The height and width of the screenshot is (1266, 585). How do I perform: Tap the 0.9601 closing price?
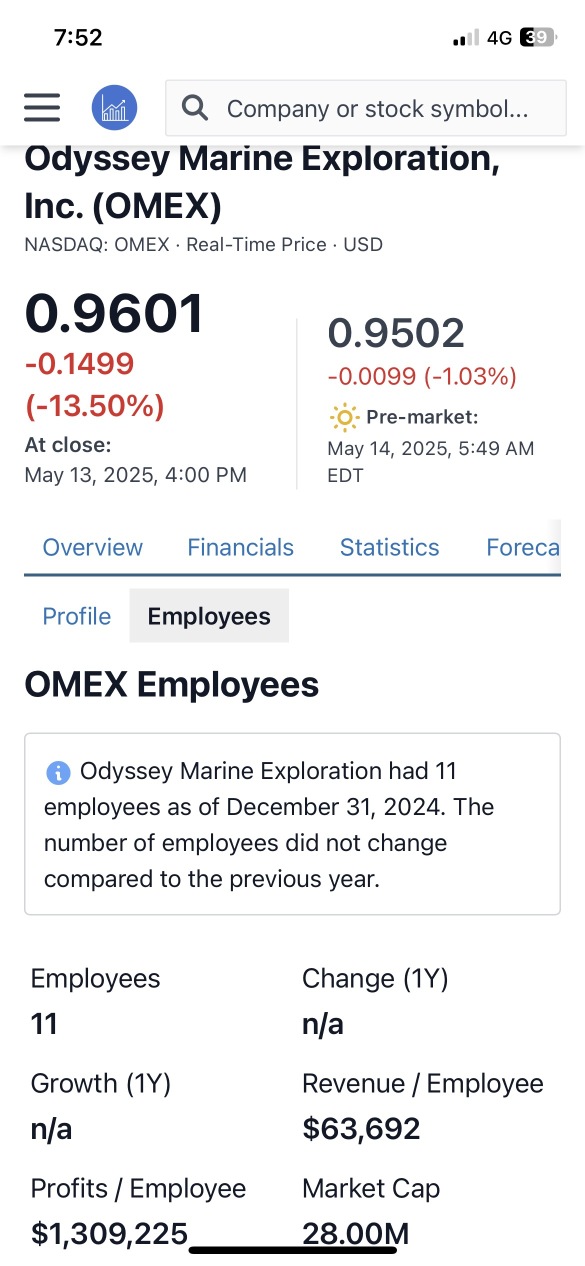[114, 313]
